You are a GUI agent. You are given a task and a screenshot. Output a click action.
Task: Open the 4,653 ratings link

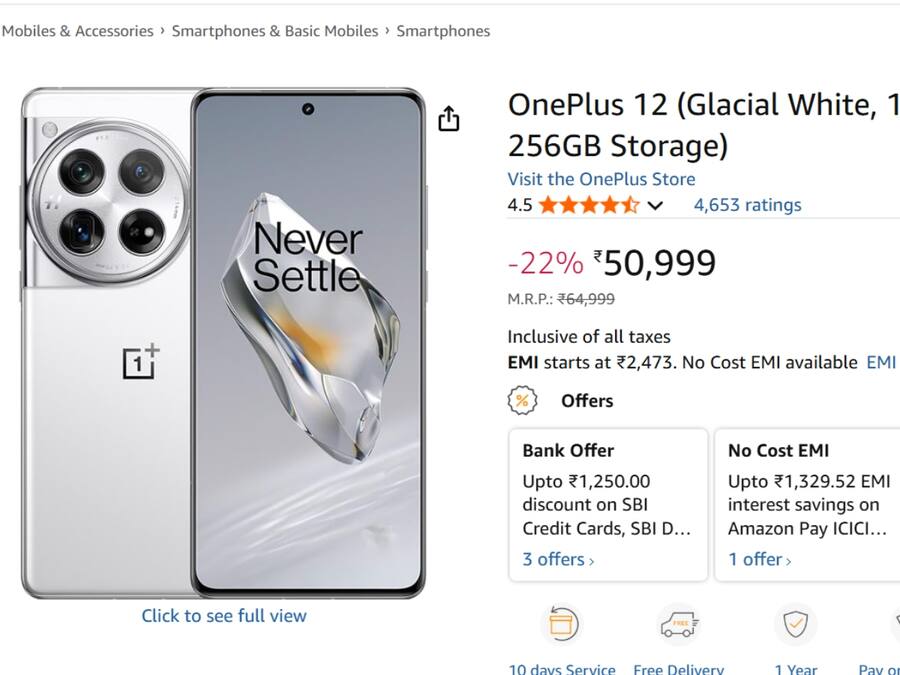[x=747, y=204]
